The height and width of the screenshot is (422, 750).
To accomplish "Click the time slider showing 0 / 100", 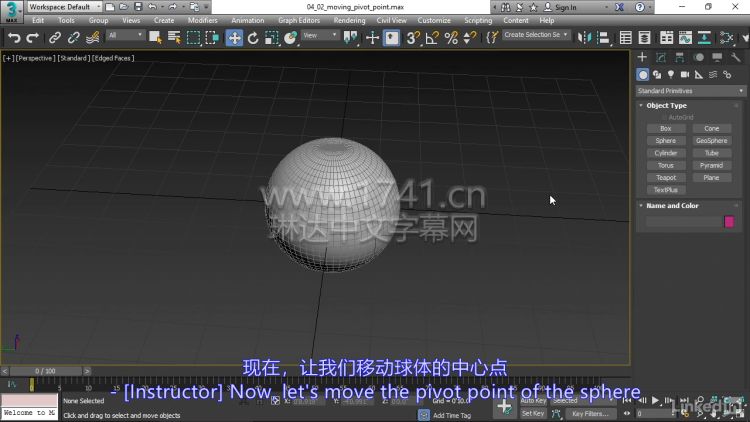I will [45, 371].
